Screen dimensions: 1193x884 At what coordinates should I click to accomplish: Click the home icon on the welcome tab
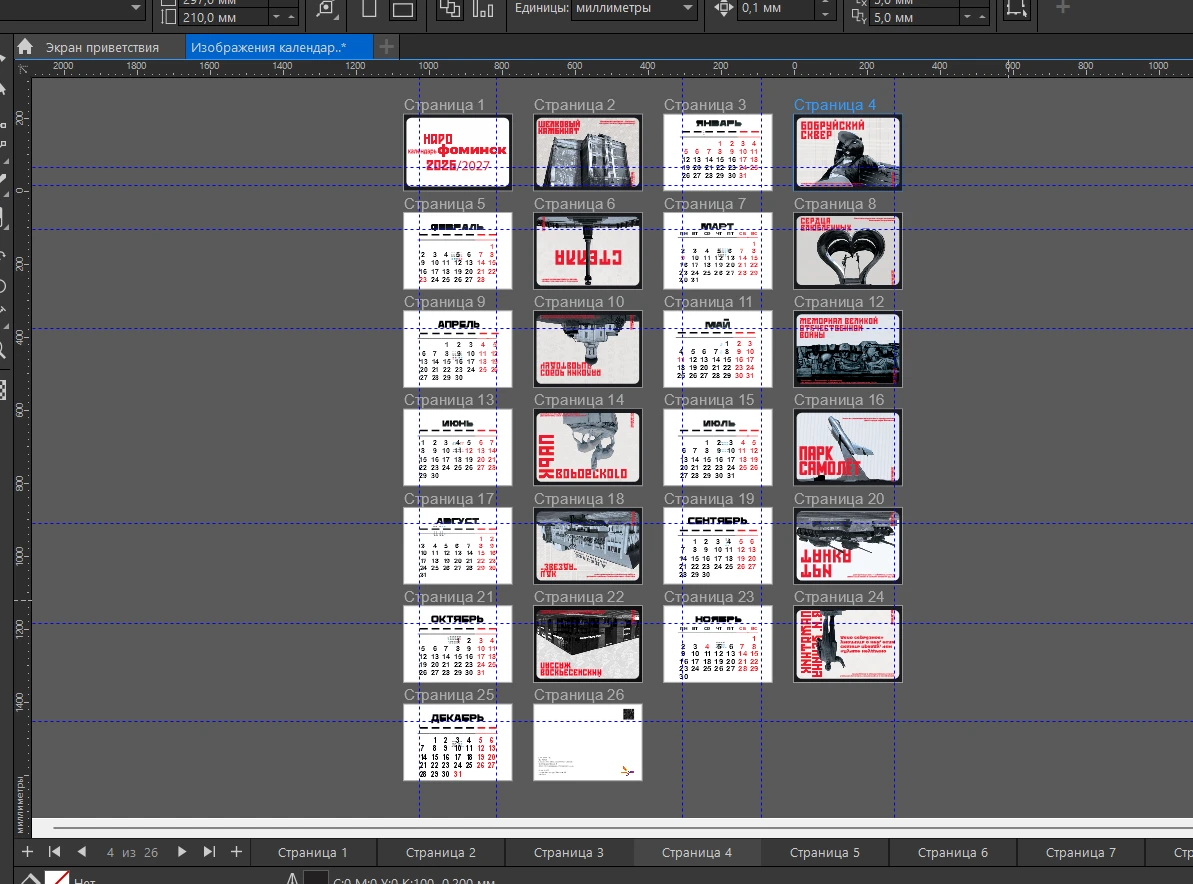tap(25, 47)
